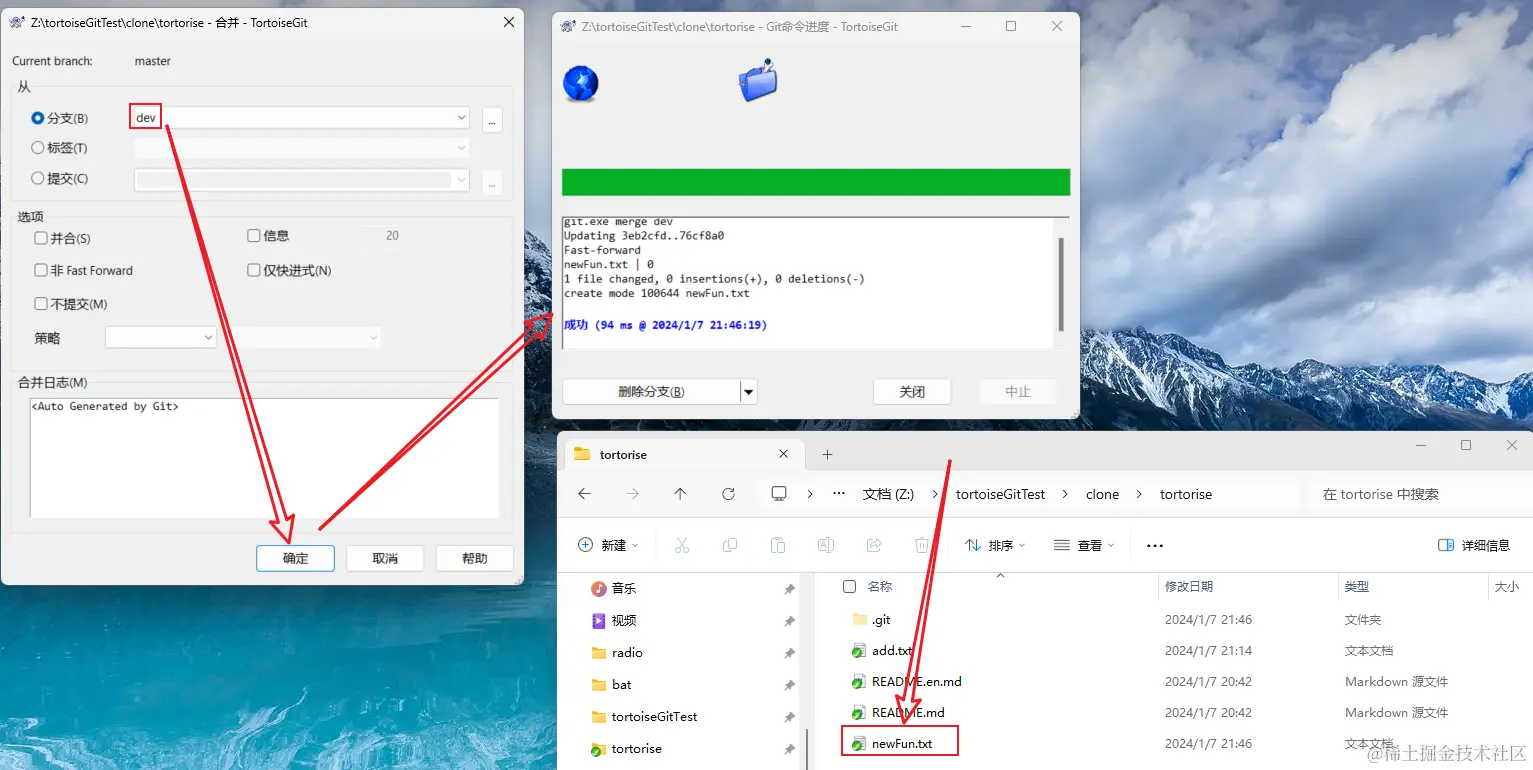Select the 分支(B) radio button
Image resolution: width=1533 pixels, height=770 pixels.
[x=38, y=118]
